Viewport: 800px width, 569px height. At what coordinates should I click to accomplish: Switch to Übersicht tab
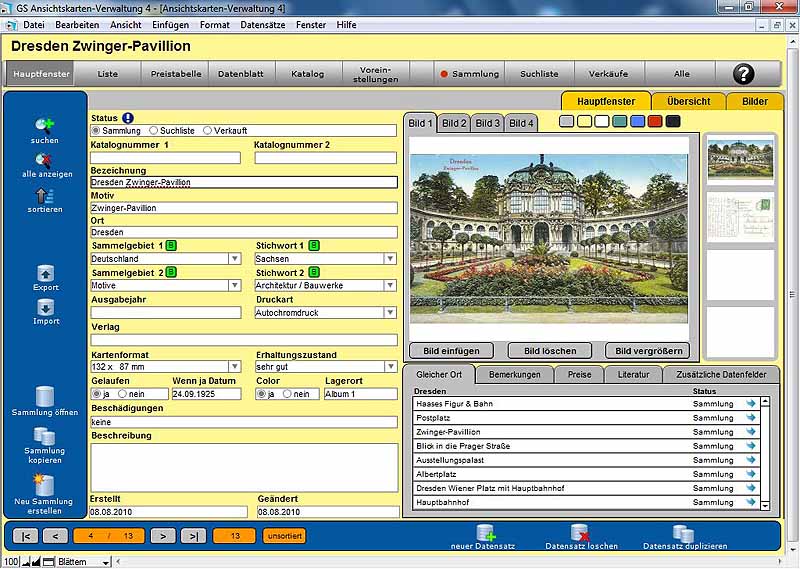[688, 101]
